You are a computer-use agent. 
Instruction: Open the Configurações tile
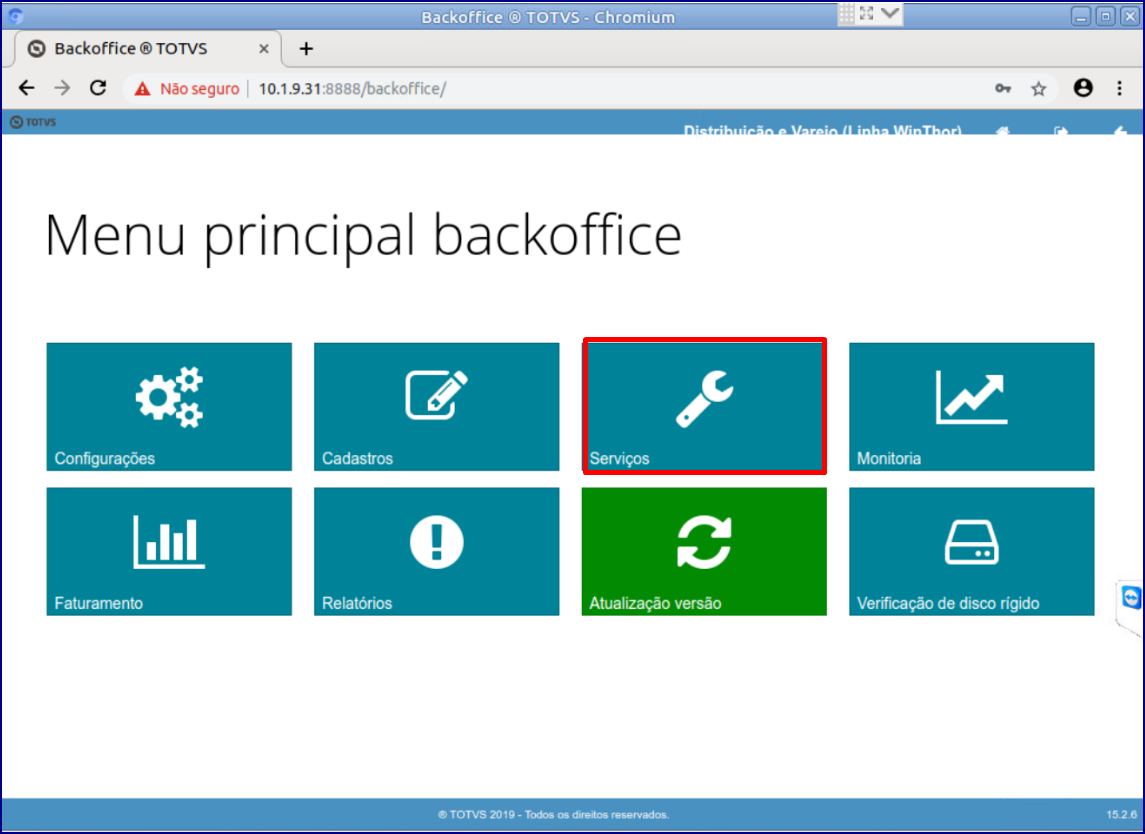(169, 407)
